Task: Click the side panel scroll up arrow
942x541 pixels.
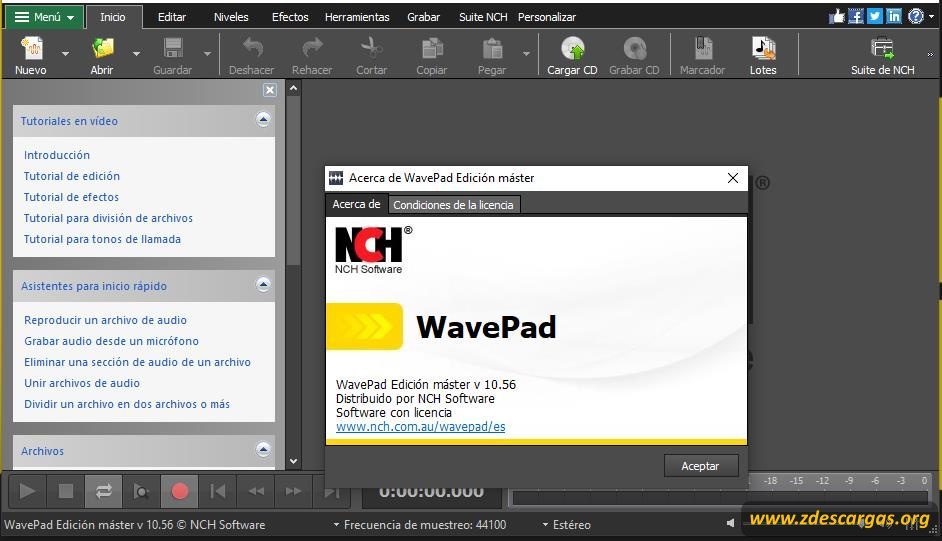Action: tap(293, 88)
